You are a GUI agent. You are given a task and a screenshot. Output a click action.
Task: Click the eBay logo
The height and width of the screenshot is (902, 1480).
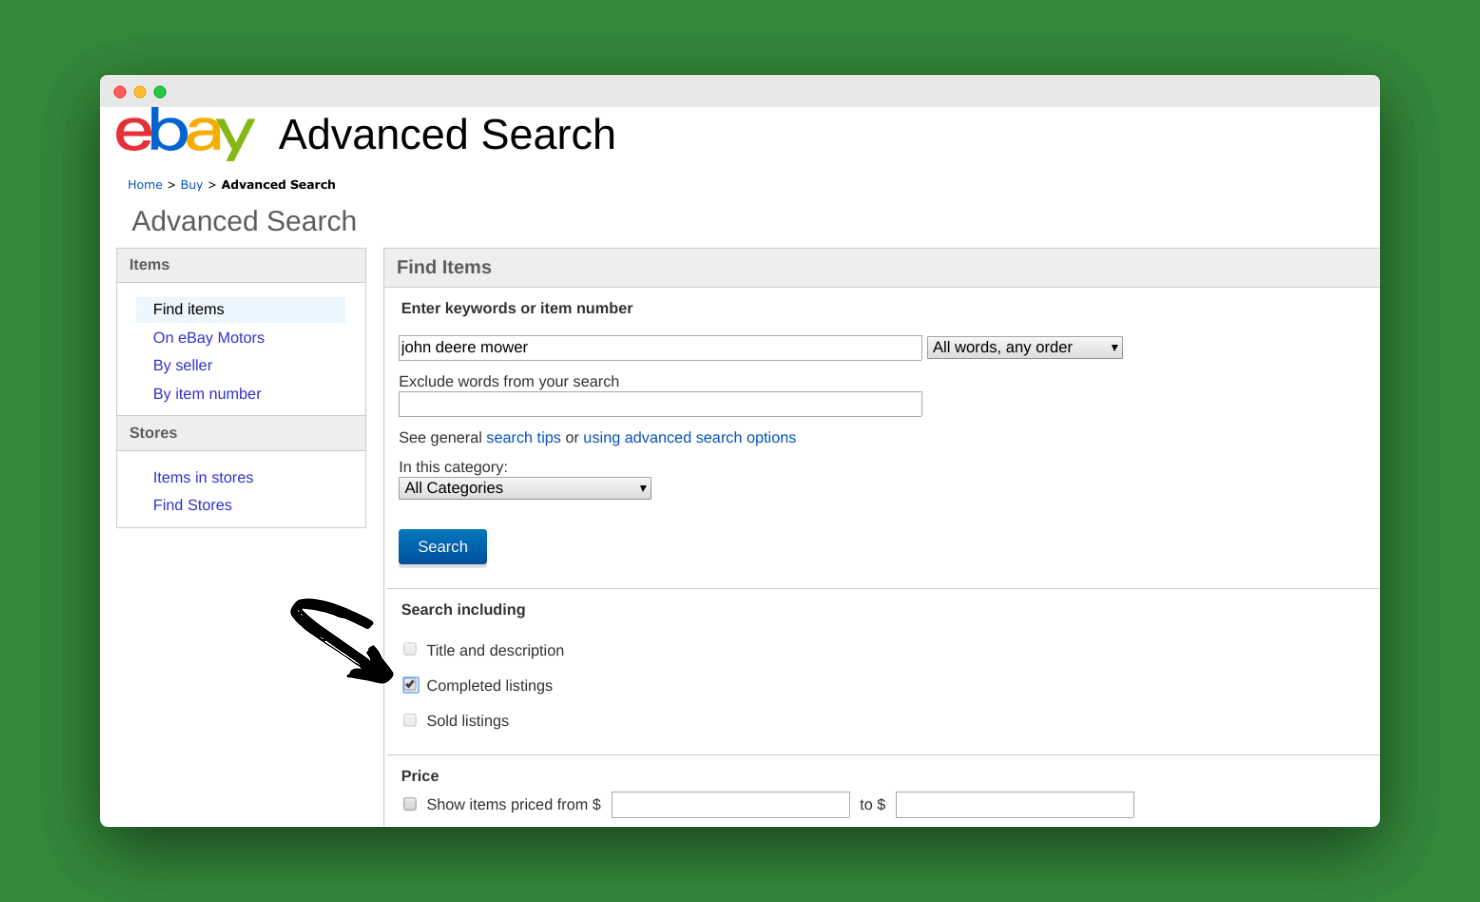pos(185,134)
